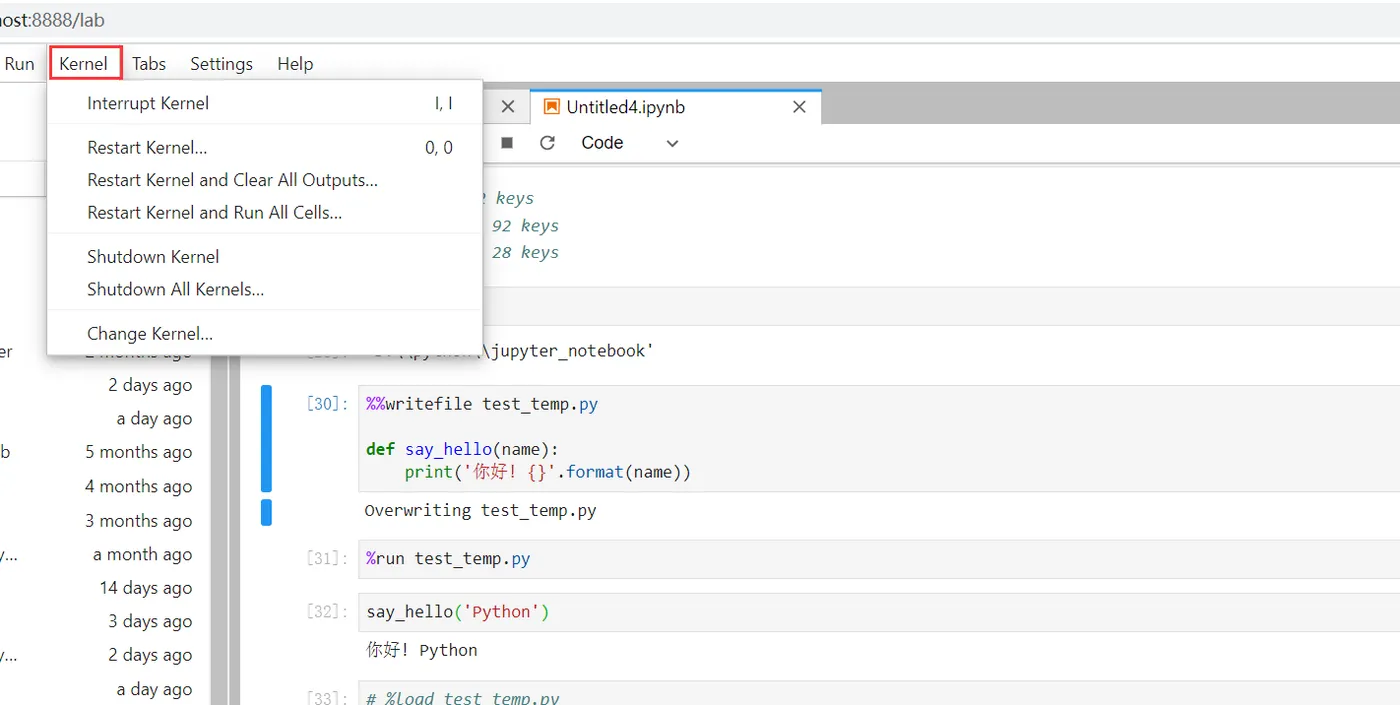Click Change Kernel menu entry
The width and height of the screenshot is (1400, 705).
(x=150, y=334)
